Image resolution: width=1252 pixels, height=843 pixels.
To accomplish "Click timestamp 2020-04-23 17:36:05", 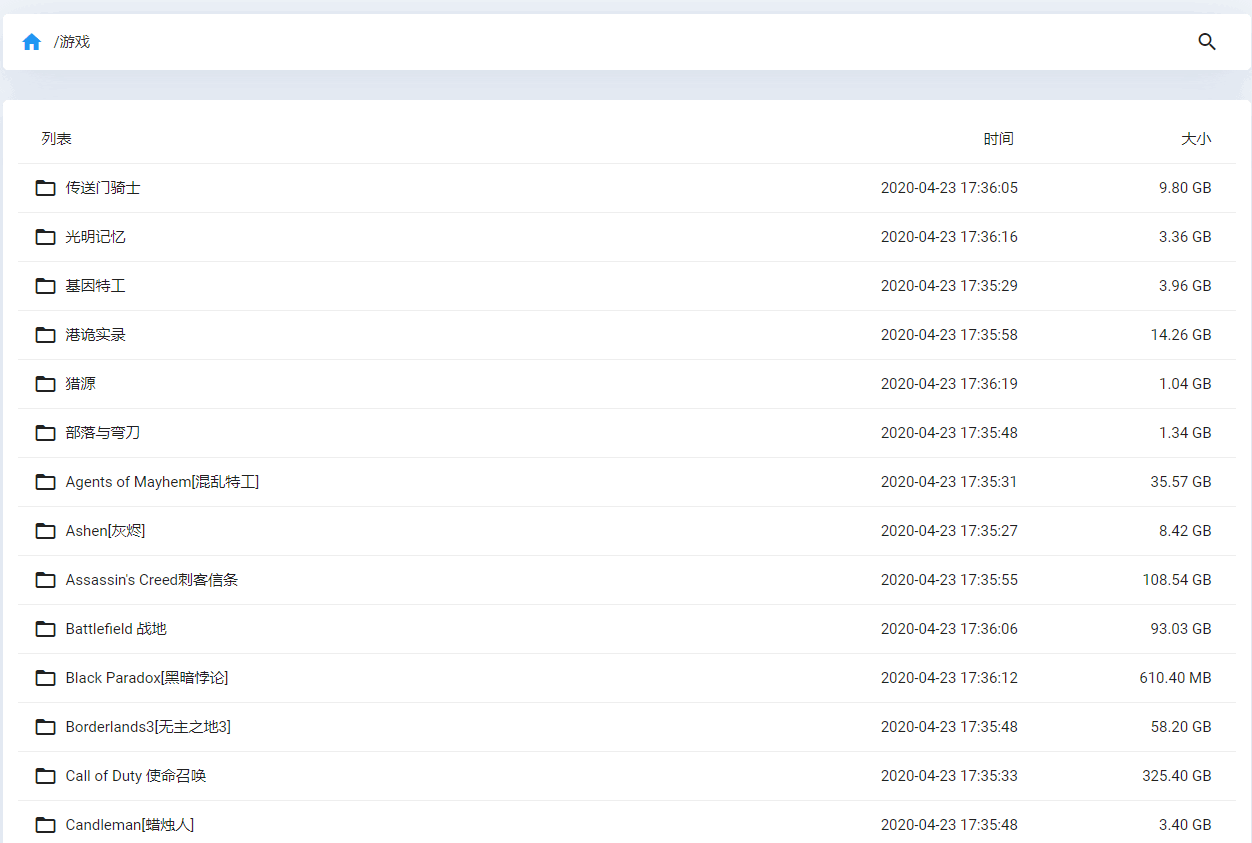I will (949, 188).
